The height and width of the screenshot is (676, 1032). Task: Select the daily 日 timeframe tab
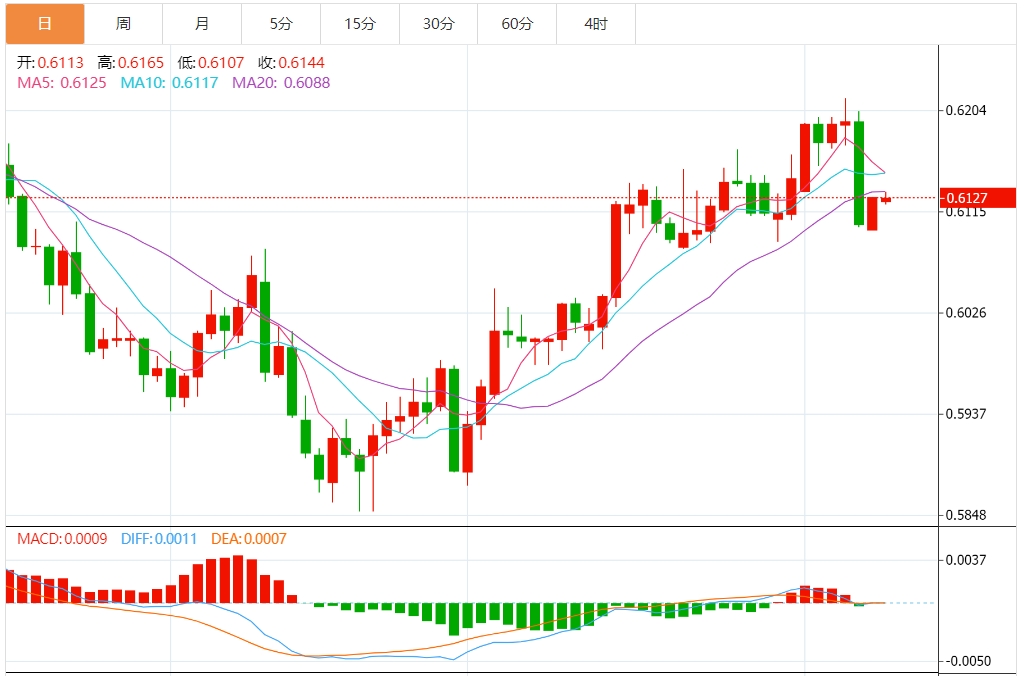[x=45, y=24]
